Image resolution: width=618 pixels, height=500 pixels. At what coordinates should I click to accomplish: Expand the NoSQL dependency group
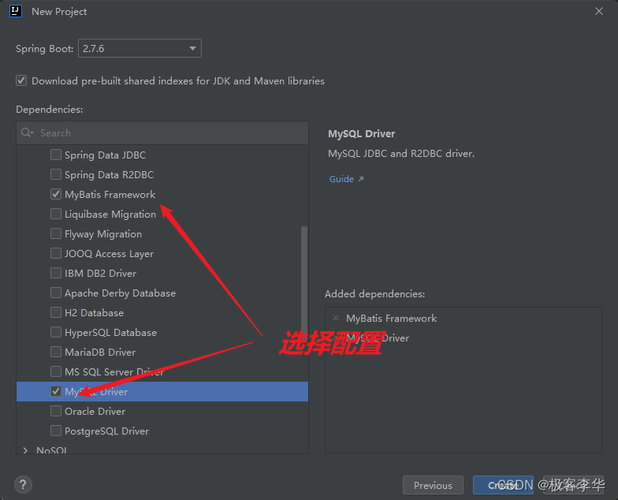[26, 450]
